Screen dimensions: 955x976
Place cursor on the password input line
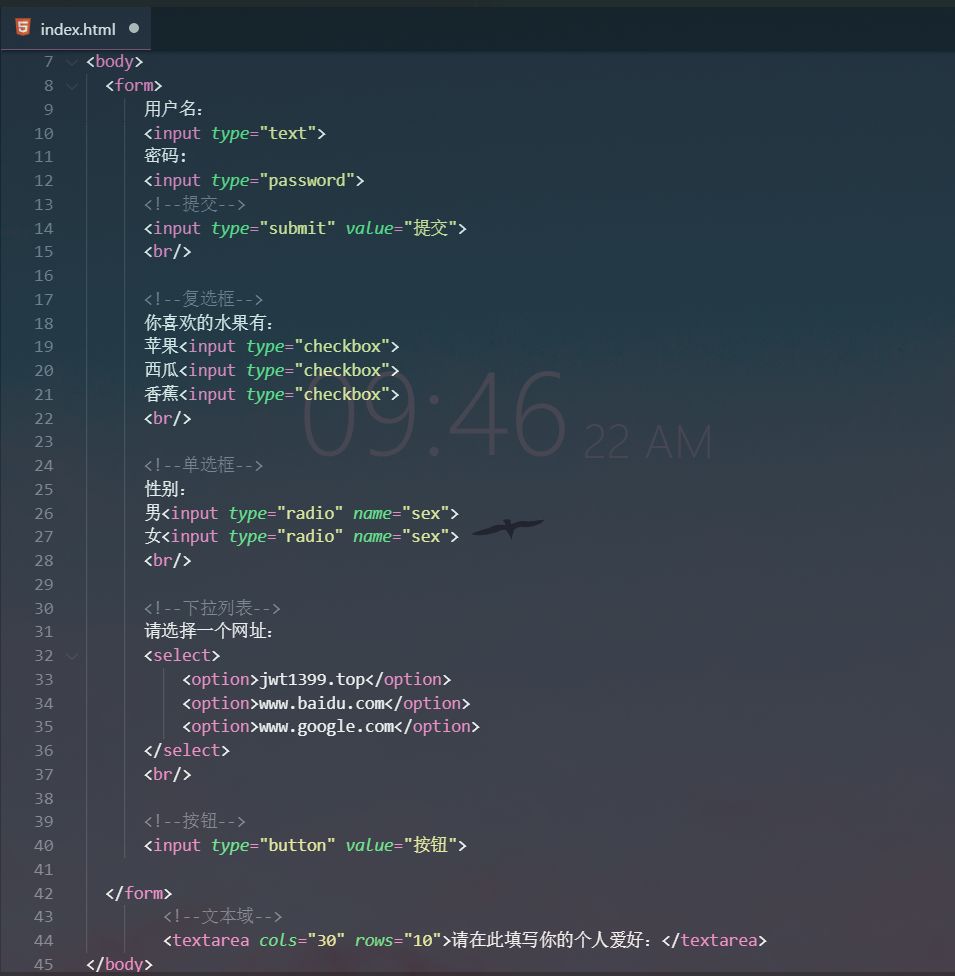(254, 181)
